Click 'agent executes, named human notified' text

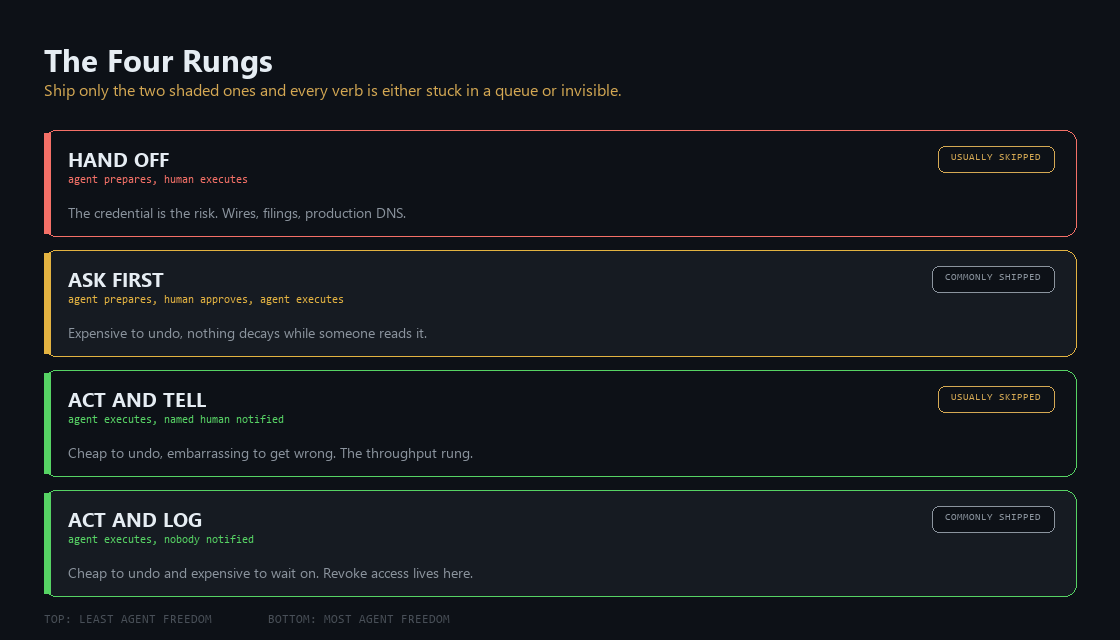(176, 419)
